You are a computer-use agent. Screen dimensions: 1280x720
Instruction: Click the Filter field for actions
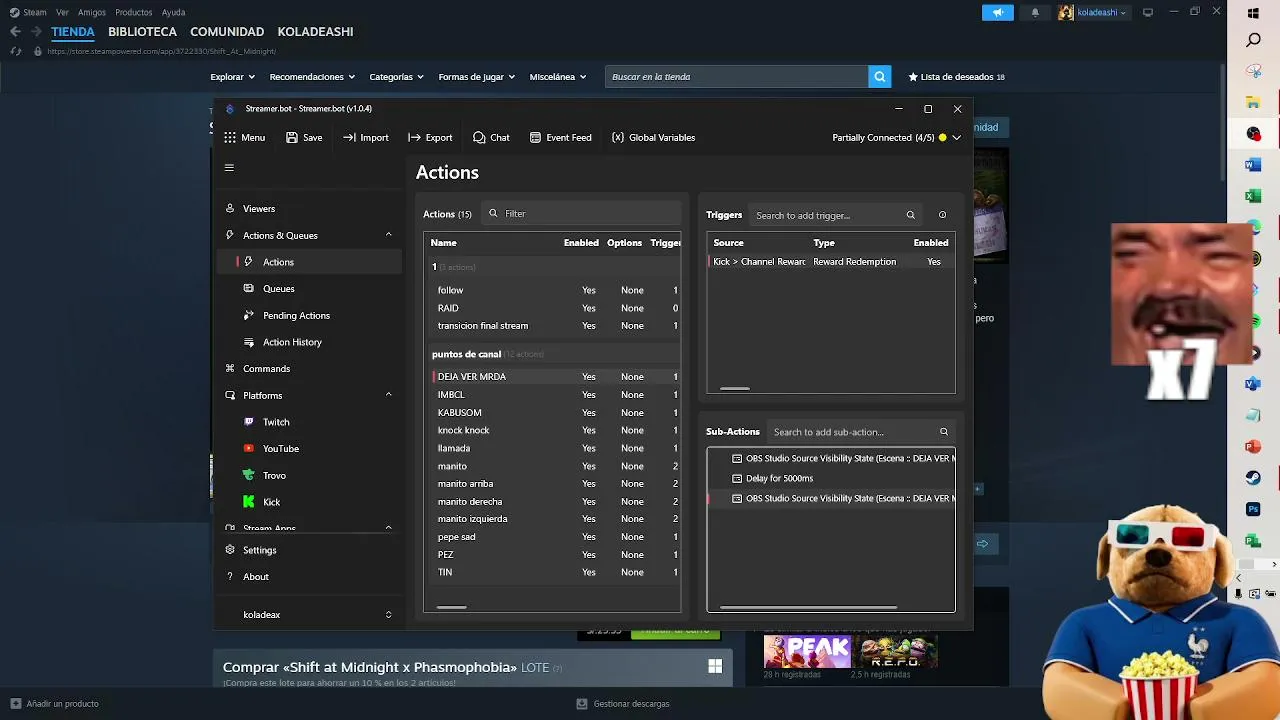click(582, 214)
